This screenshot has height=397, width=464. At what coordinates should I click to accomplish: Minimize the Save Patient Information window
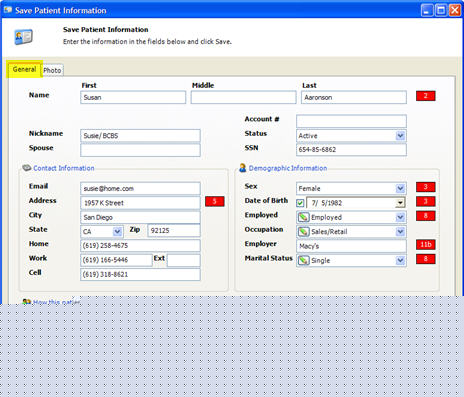(x=427, y=10)
